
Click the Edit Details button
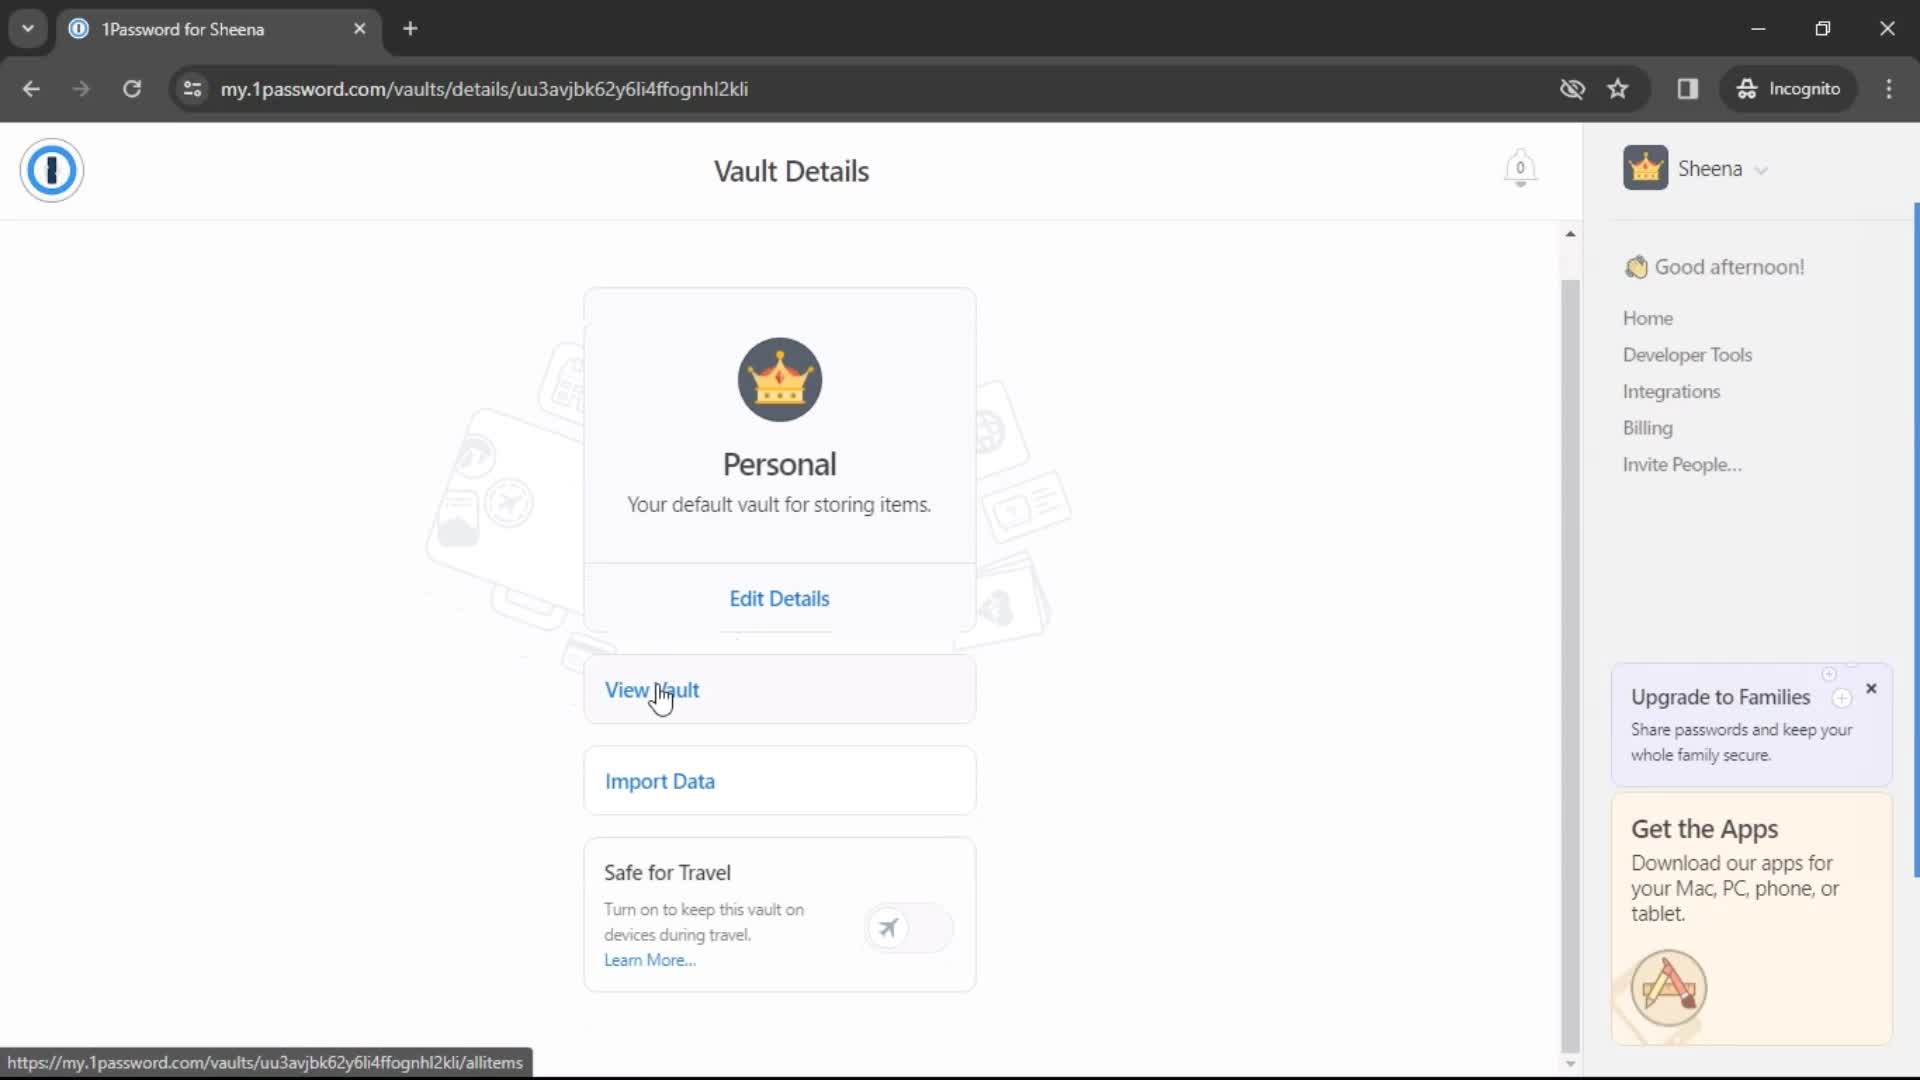(778, 599)
